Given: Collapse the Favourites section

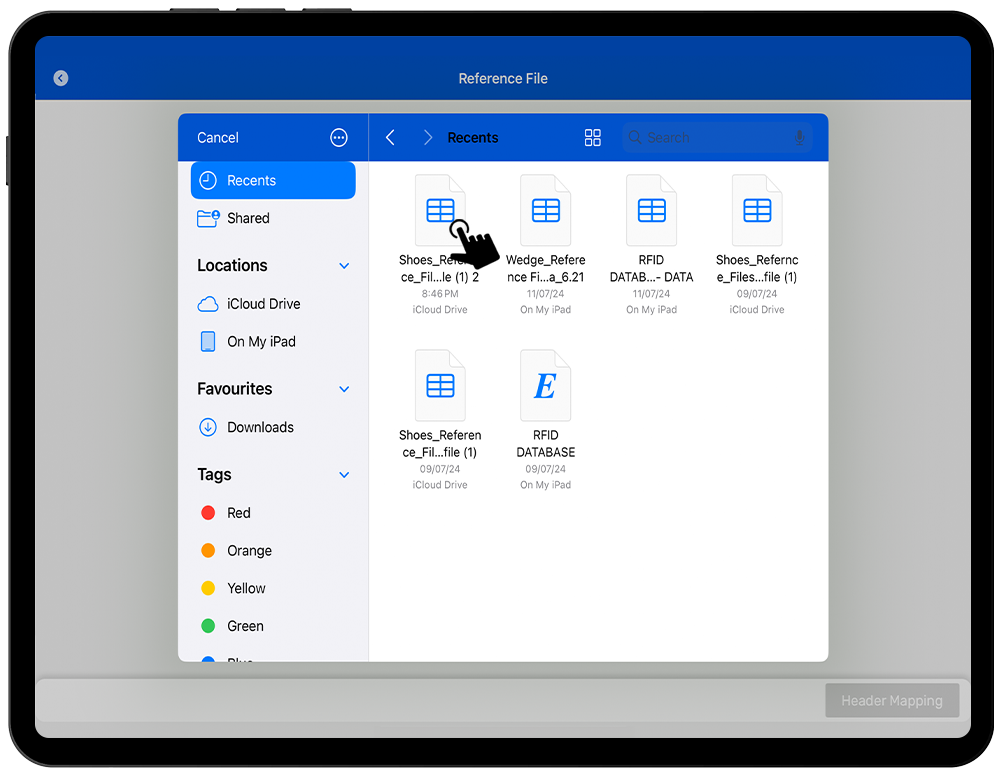Looking at the screenshot, I should pos(344,389).
